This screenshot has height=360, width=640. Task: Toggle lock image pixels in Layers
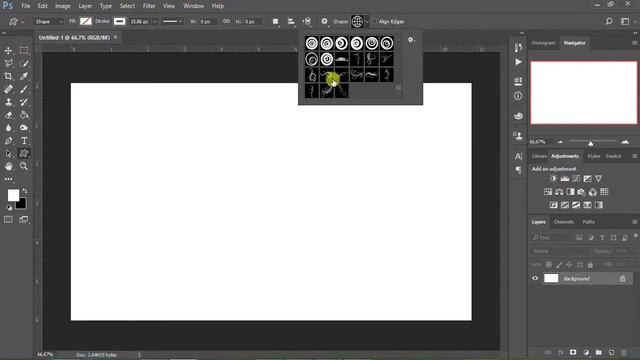coord(559,264)
